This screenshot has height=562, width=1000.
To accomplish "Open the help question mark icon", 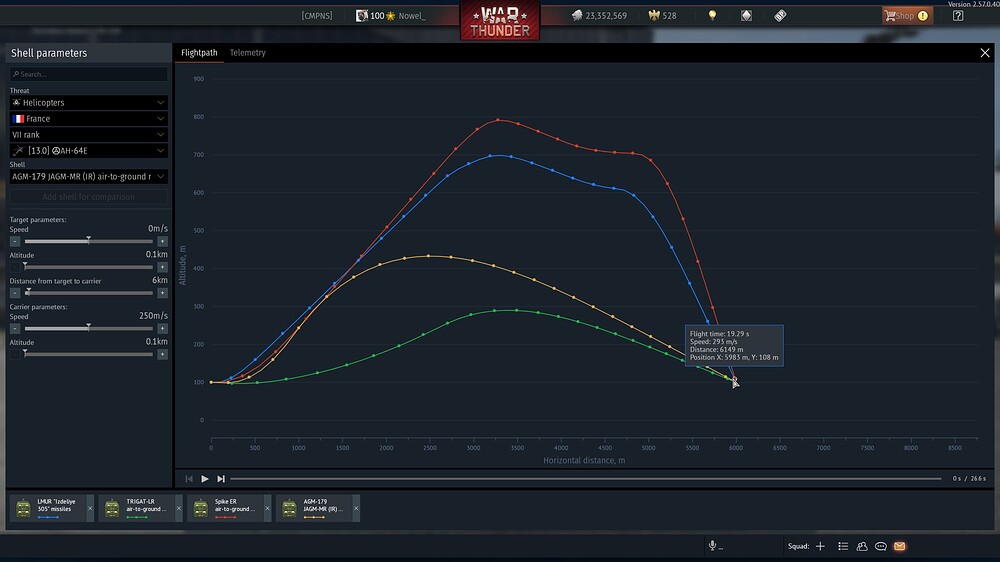I will click(958, 15).
